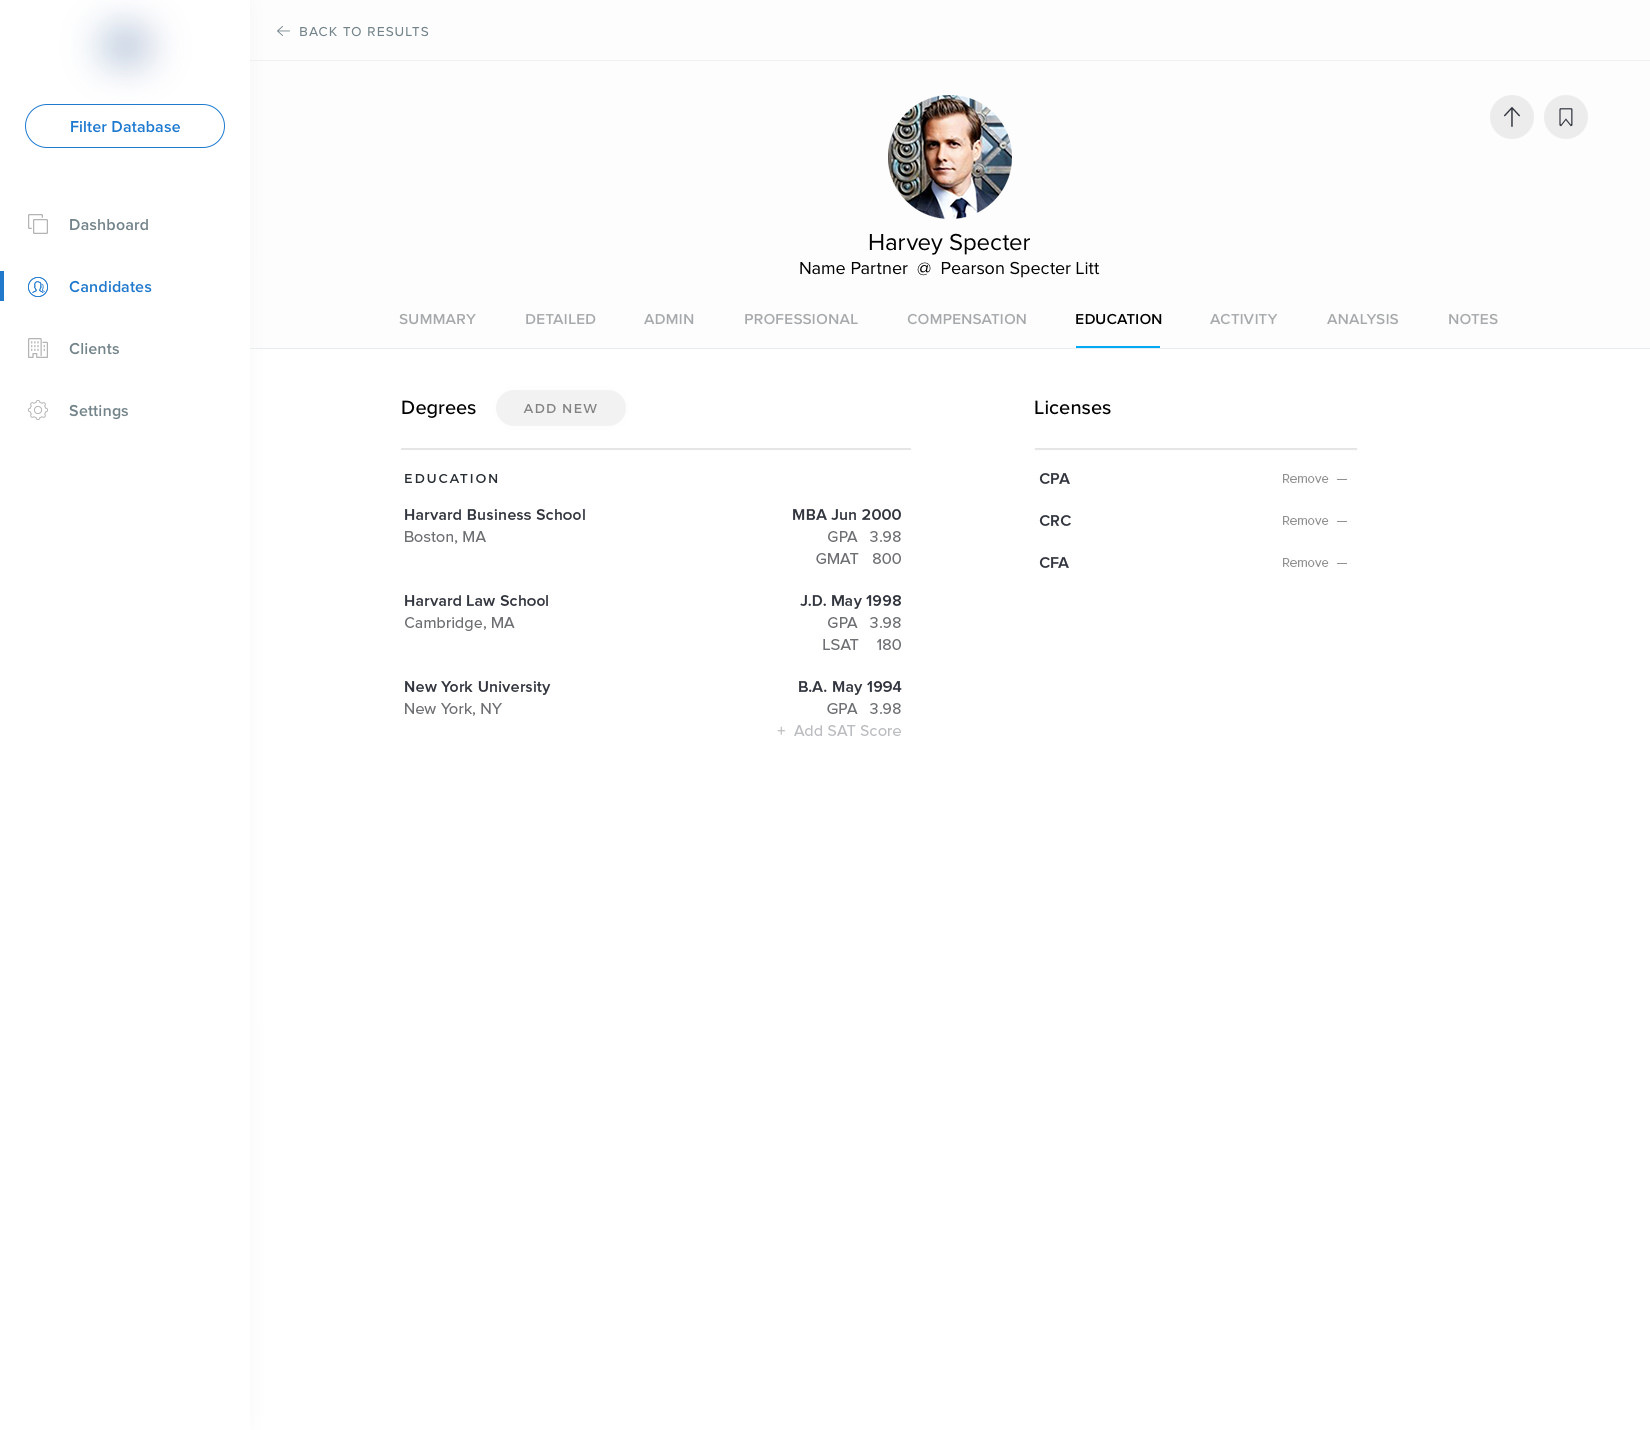The width and height of the screenshot is (1650, 1430).
Task: Open the PROFESSIONAL tab
Action: (801, 319)
